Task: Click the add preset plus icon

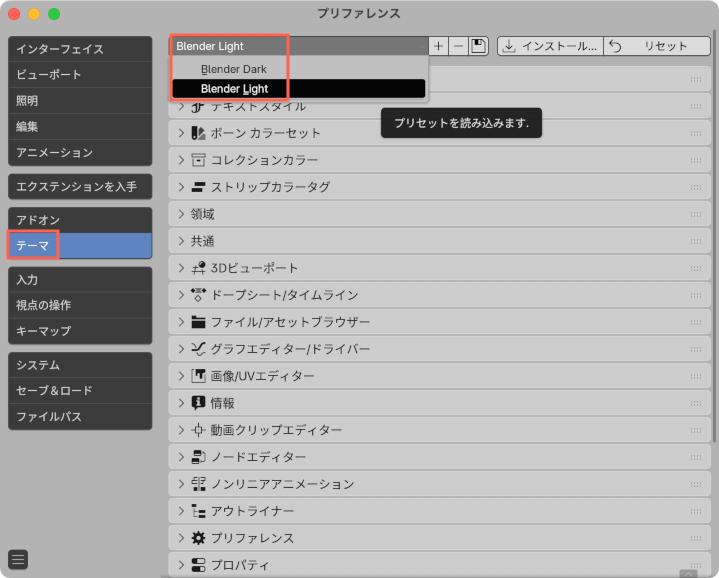Action: tap(438, 46)
